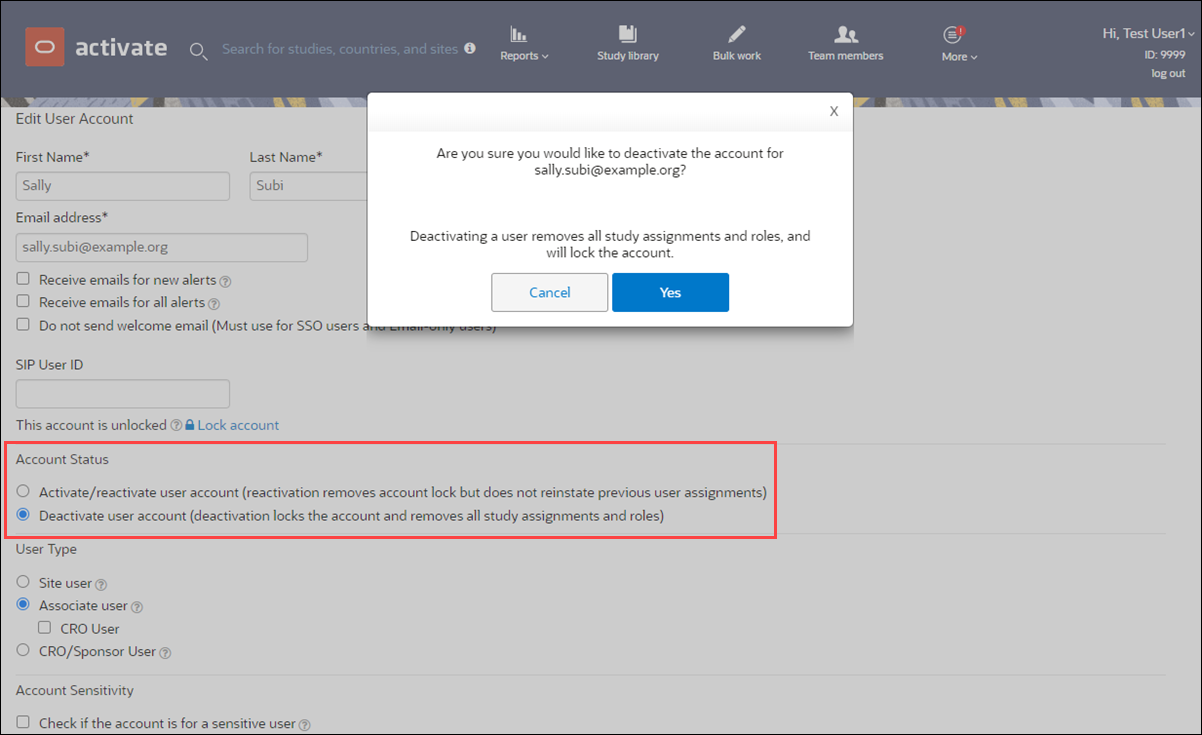Click help icon beside Site user

[x=101, y=584]
